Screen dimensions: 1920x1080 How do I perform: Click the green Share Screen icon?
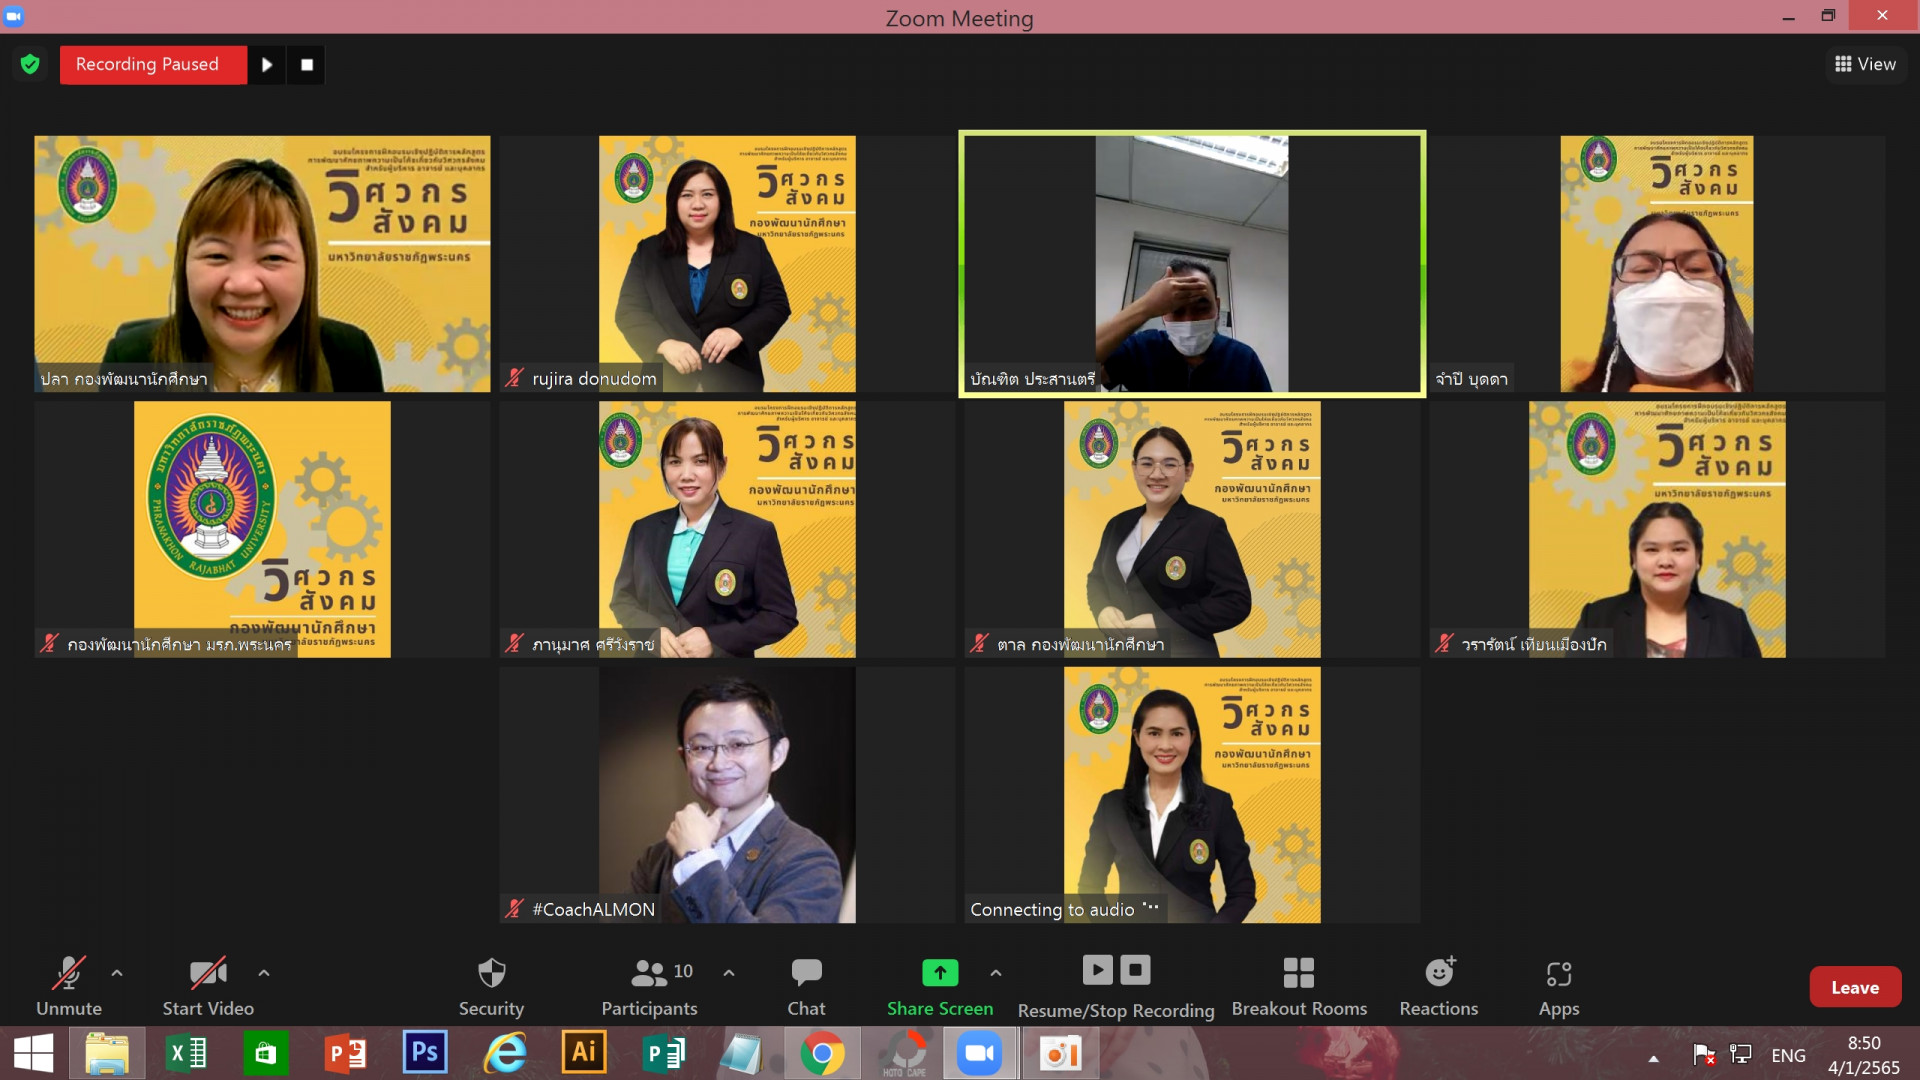tap(939, 972)
